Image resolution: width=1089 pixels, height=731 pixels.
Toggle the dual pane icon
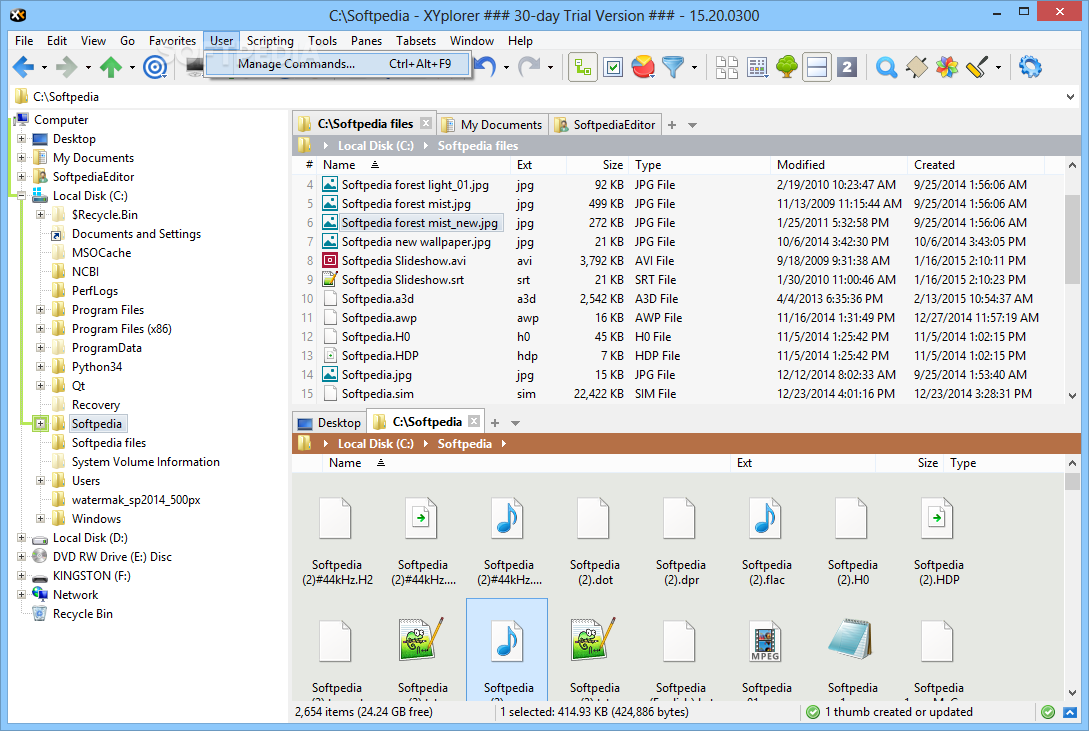click(x=817, y=67)
